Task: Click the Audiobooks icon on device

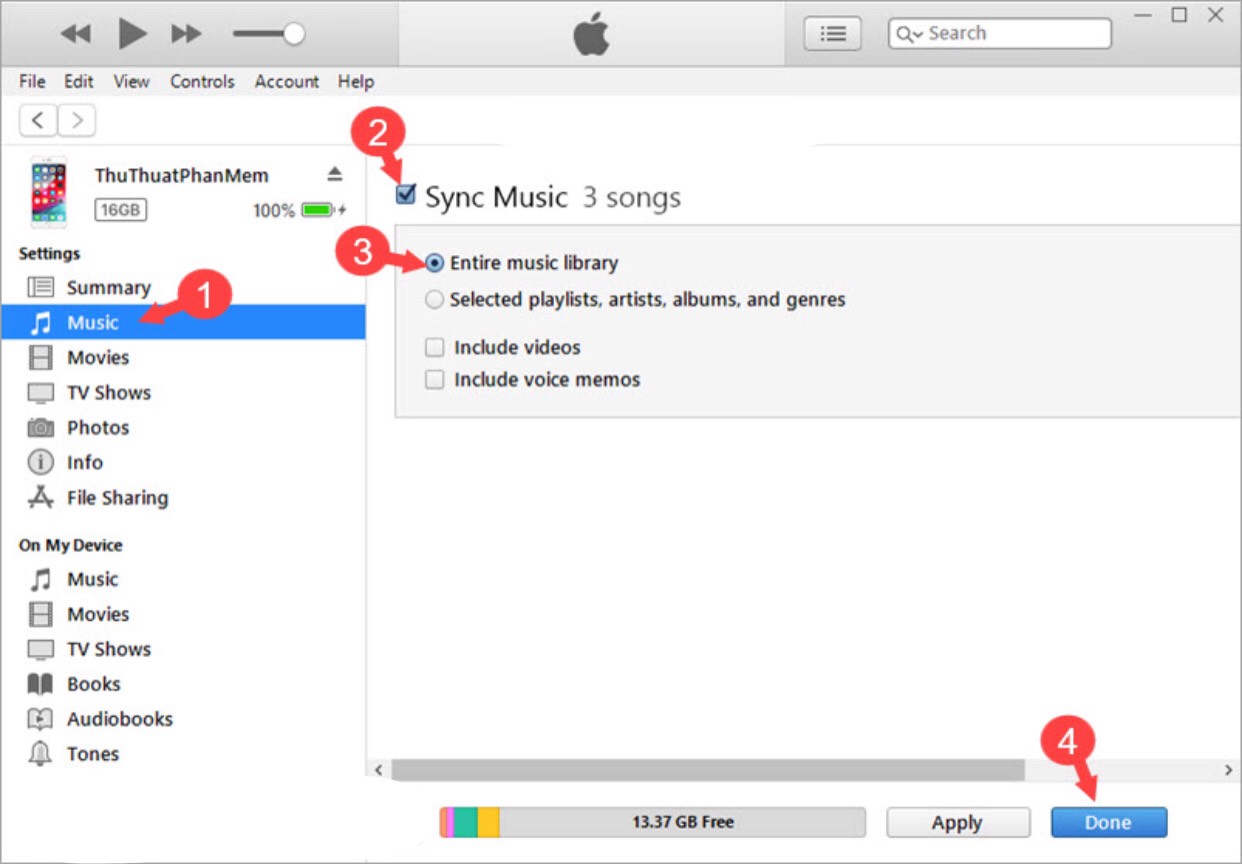Action: pyautogui.click(x=40, y=720)
